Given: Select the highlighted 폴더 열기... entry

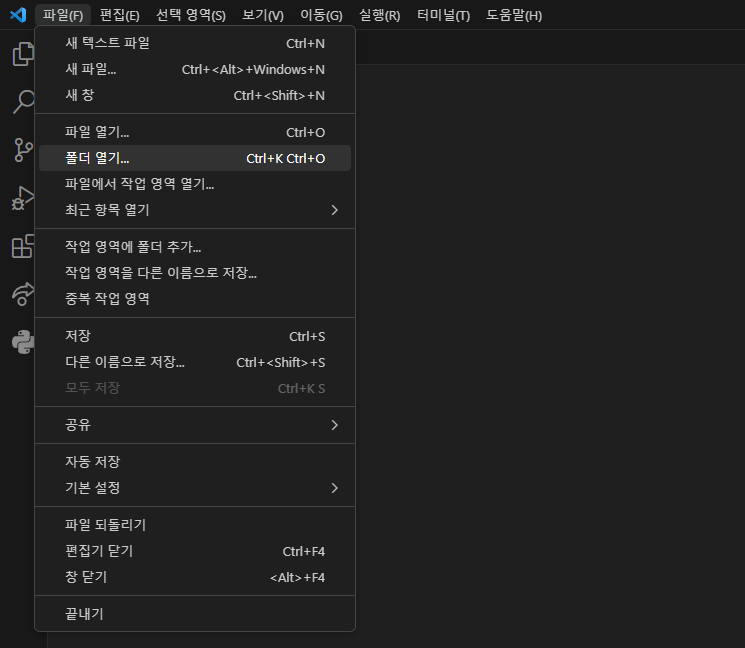Looking at the screenshot, I should coord(195,158).
